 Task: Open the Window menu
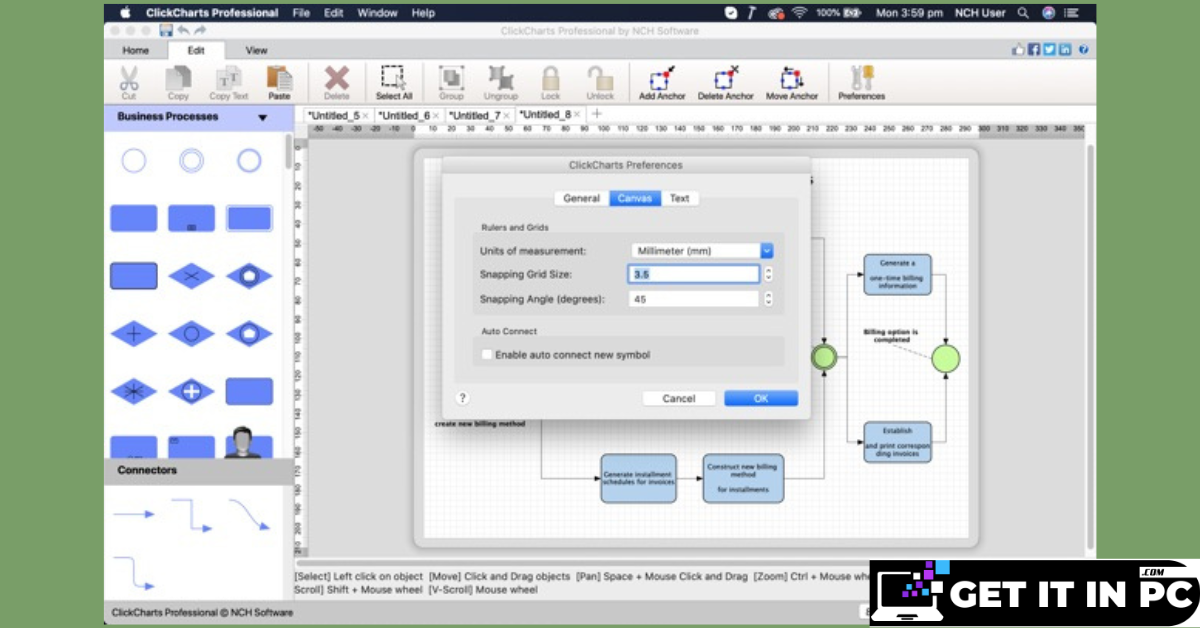[377, 13]
